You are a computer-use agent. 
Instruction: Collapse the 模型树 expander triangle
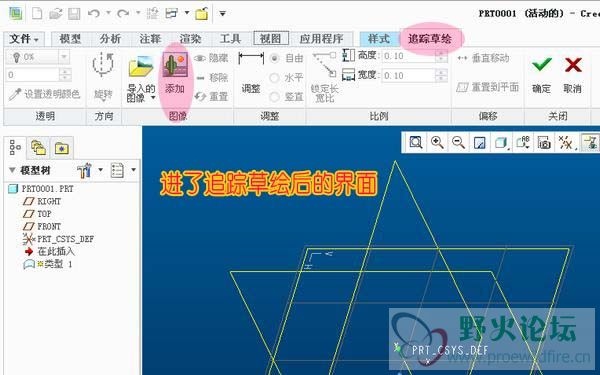click(x=12, y=170)
